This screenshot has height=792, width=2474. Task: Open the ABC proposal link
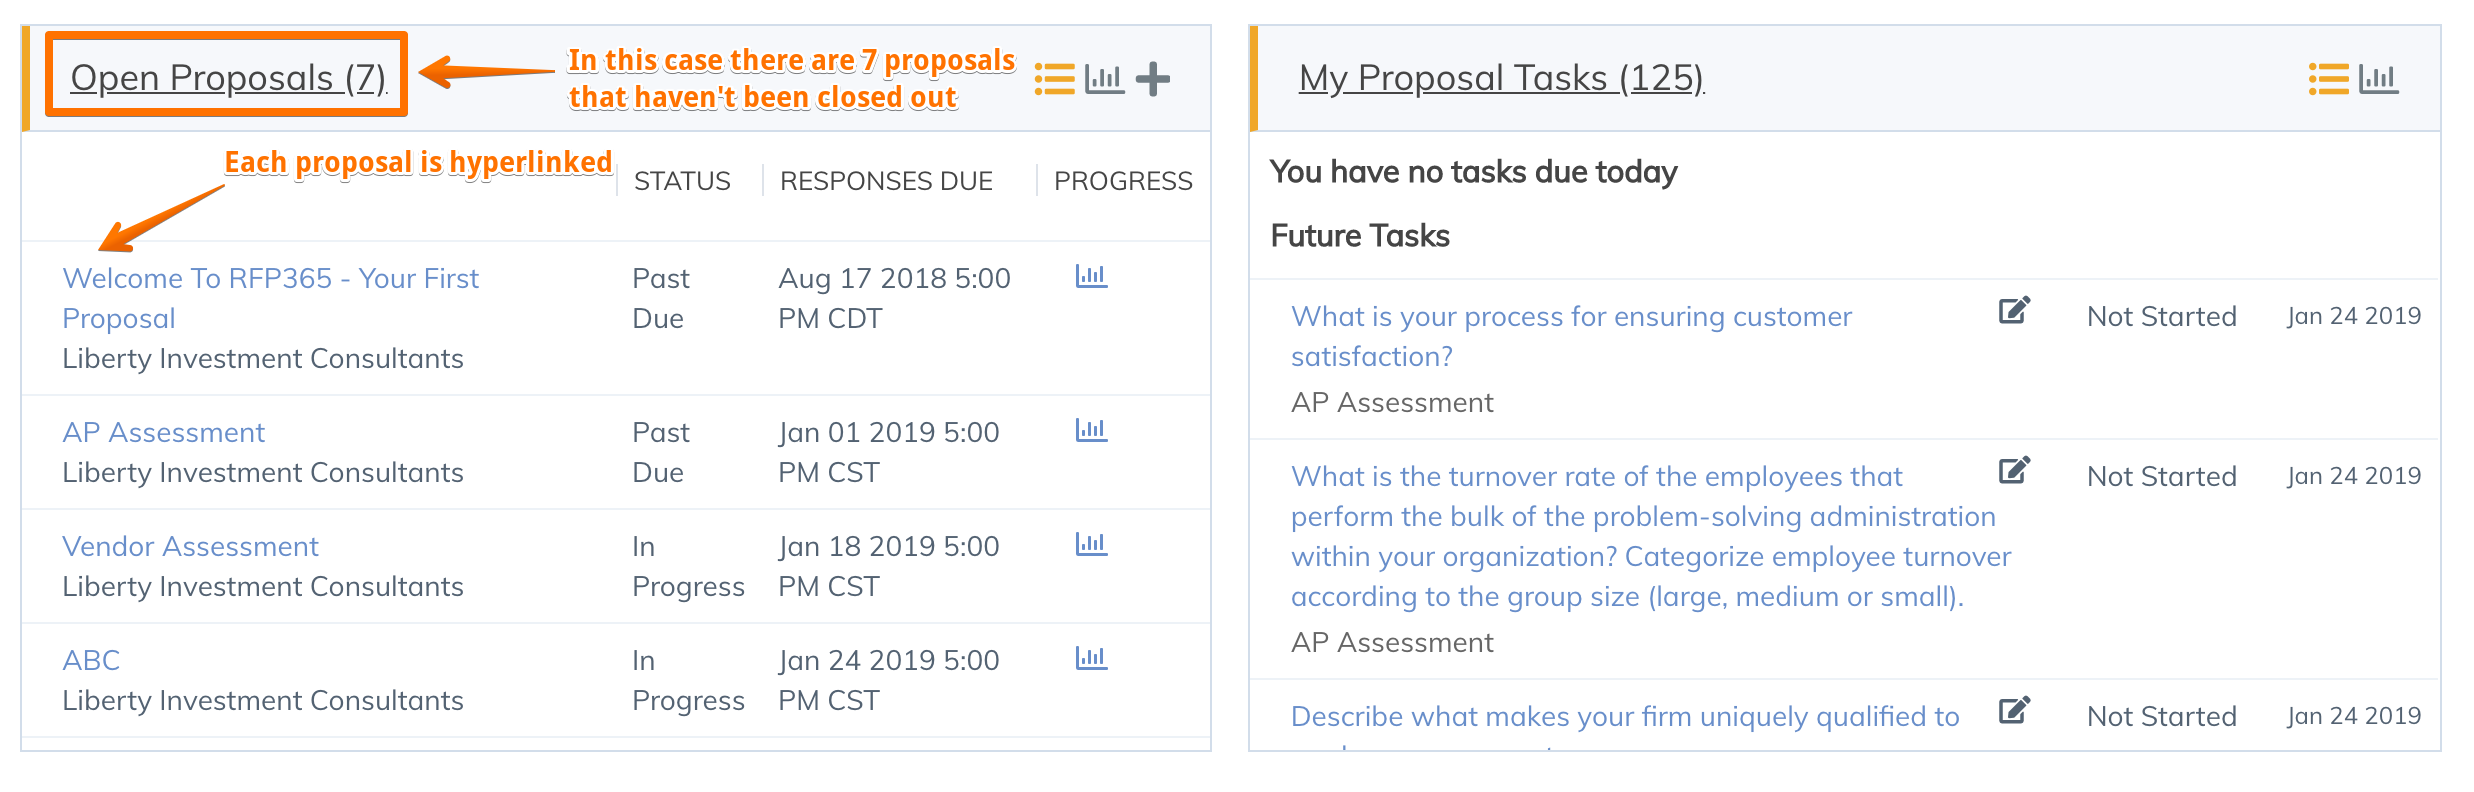pyautogui.click(x=91, y=660)
